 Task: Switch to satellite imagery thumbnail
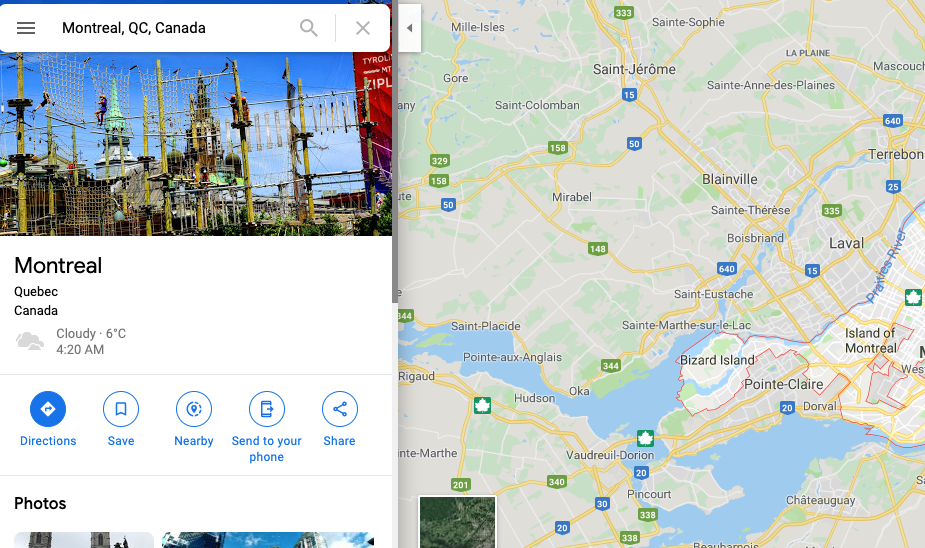[457, 522]
